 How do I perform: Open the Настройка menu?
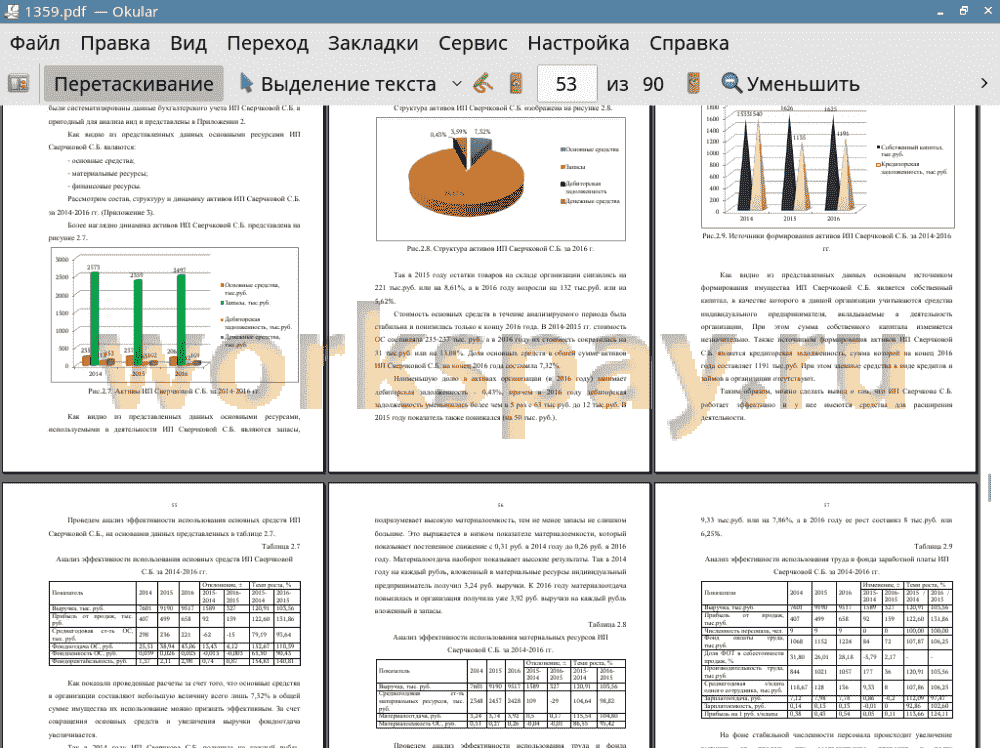[578, 43]
